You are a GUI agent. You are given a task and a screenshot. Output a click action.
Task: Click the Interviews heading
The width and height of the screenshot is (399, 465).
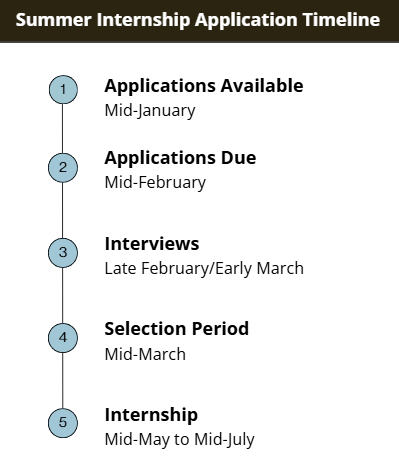pyautogui.click(x=152, y=244)
